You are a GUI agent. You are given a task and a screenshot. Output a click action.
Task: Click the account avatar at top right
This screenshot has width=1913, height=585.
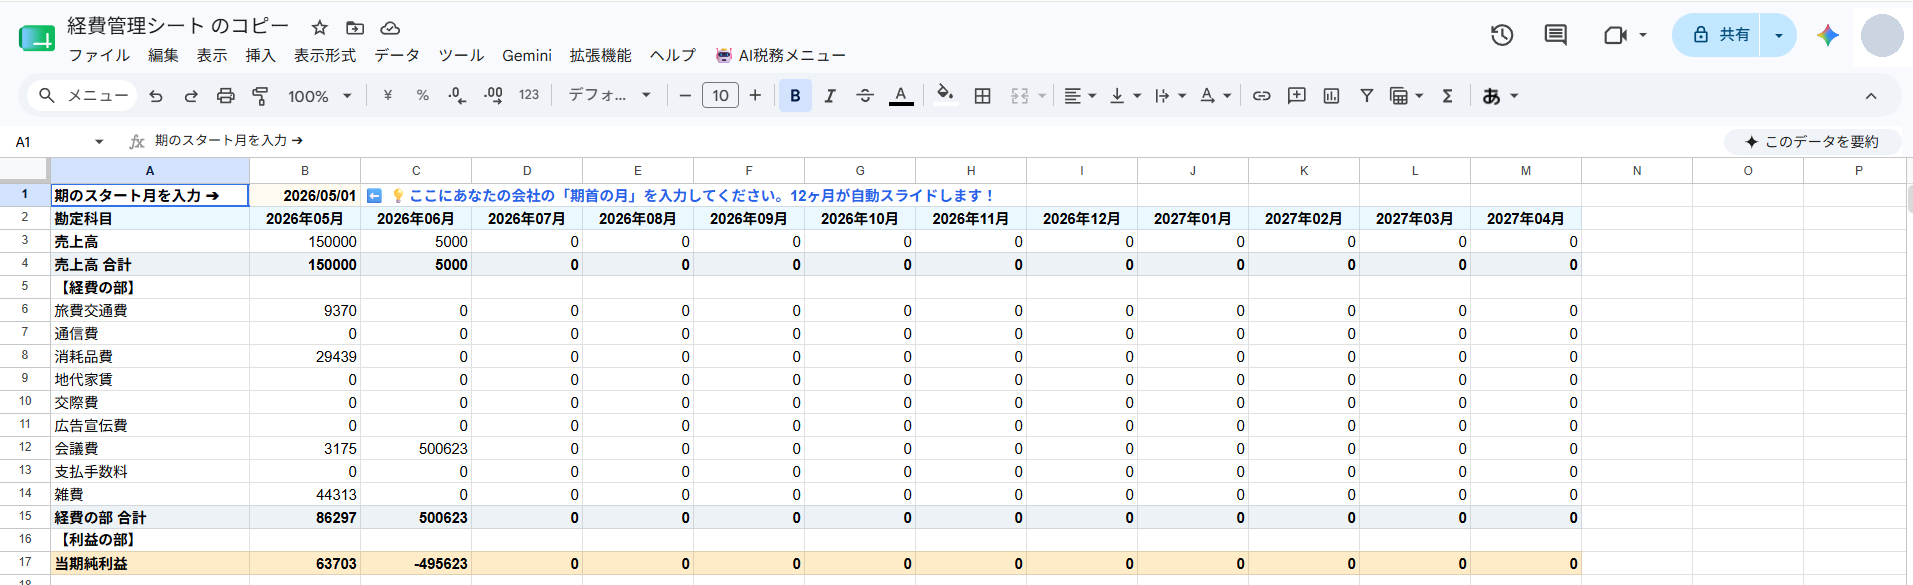pos(1881,35)
